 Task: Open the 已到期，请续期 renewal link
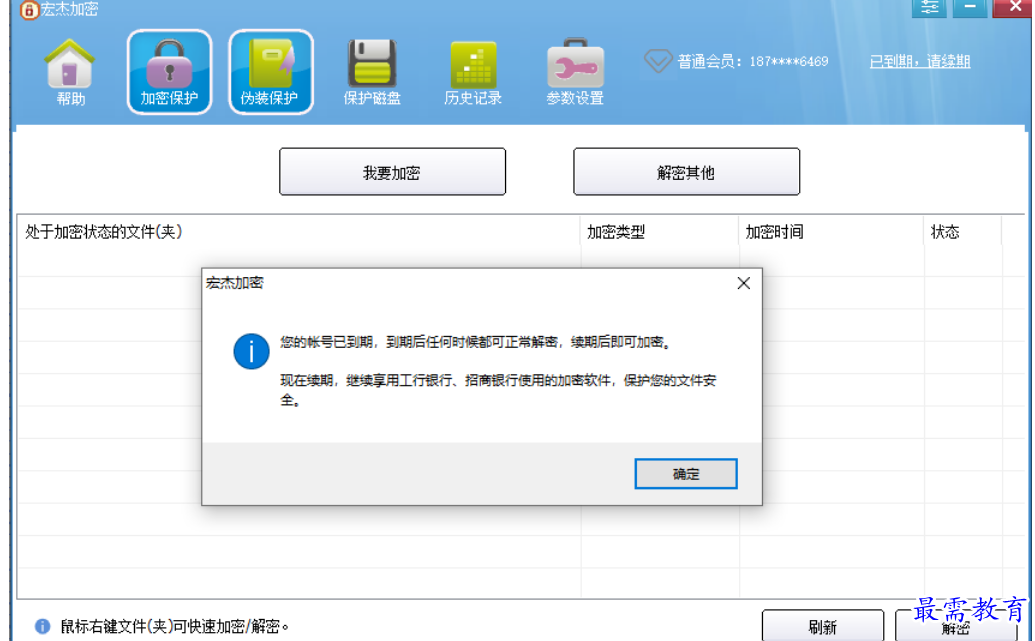pyautogui.click(x=920, y=61)
